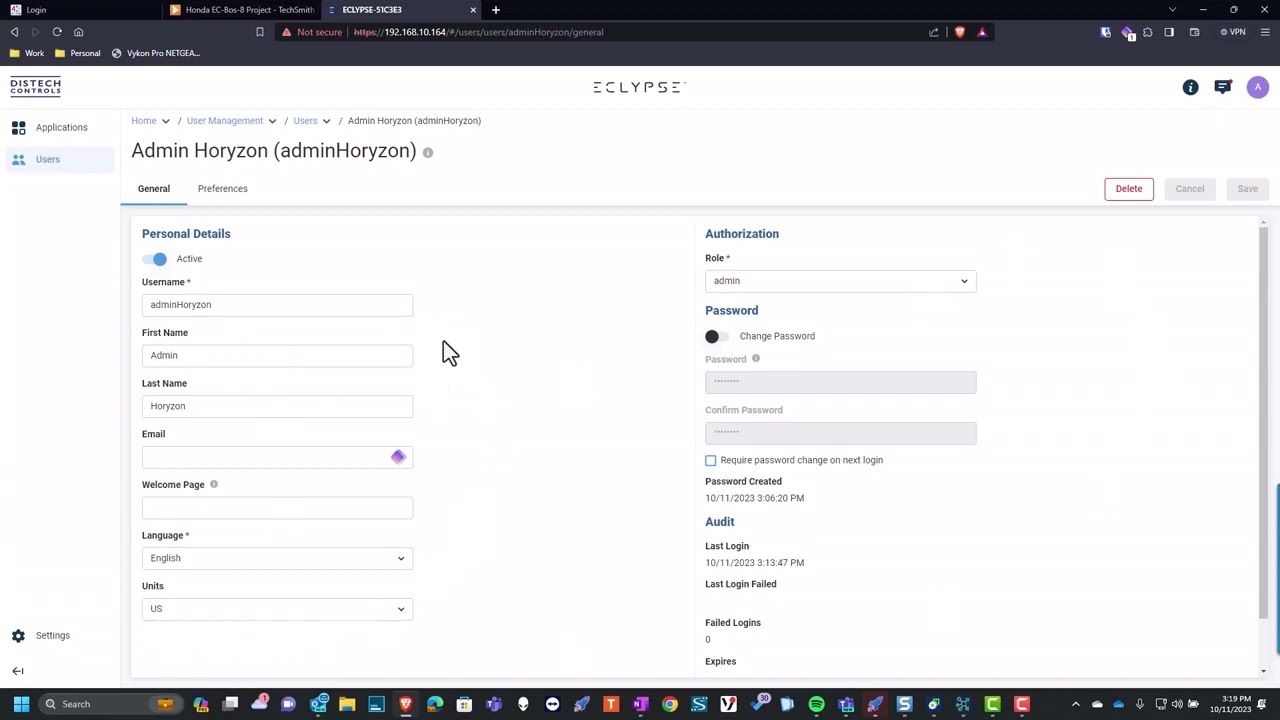Click Brave shields icon
The height and width of the screenshot is (720, 1280).
[960, 32]
